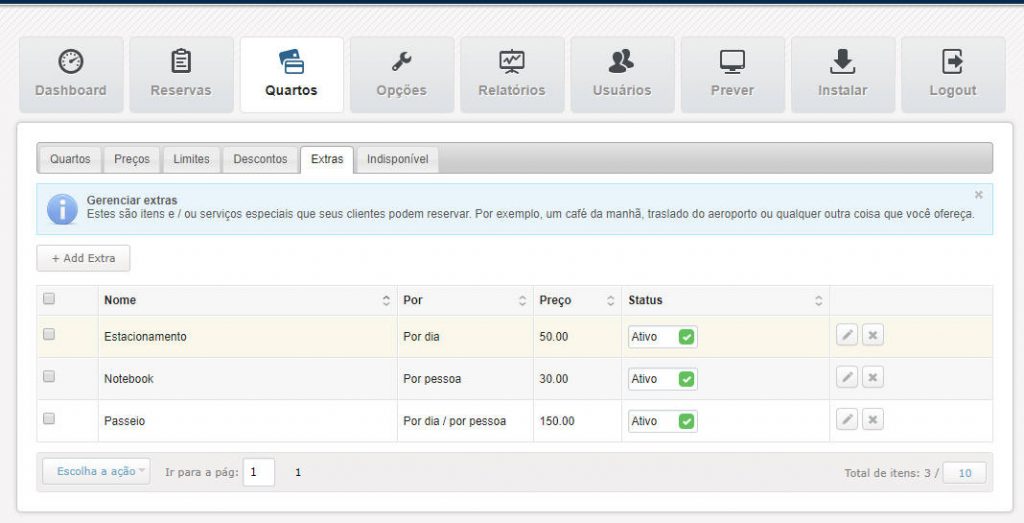This screenshot has width=1024, height=523.
Task: Toggle select-all checkbox in table header
Action: [49, 298]
